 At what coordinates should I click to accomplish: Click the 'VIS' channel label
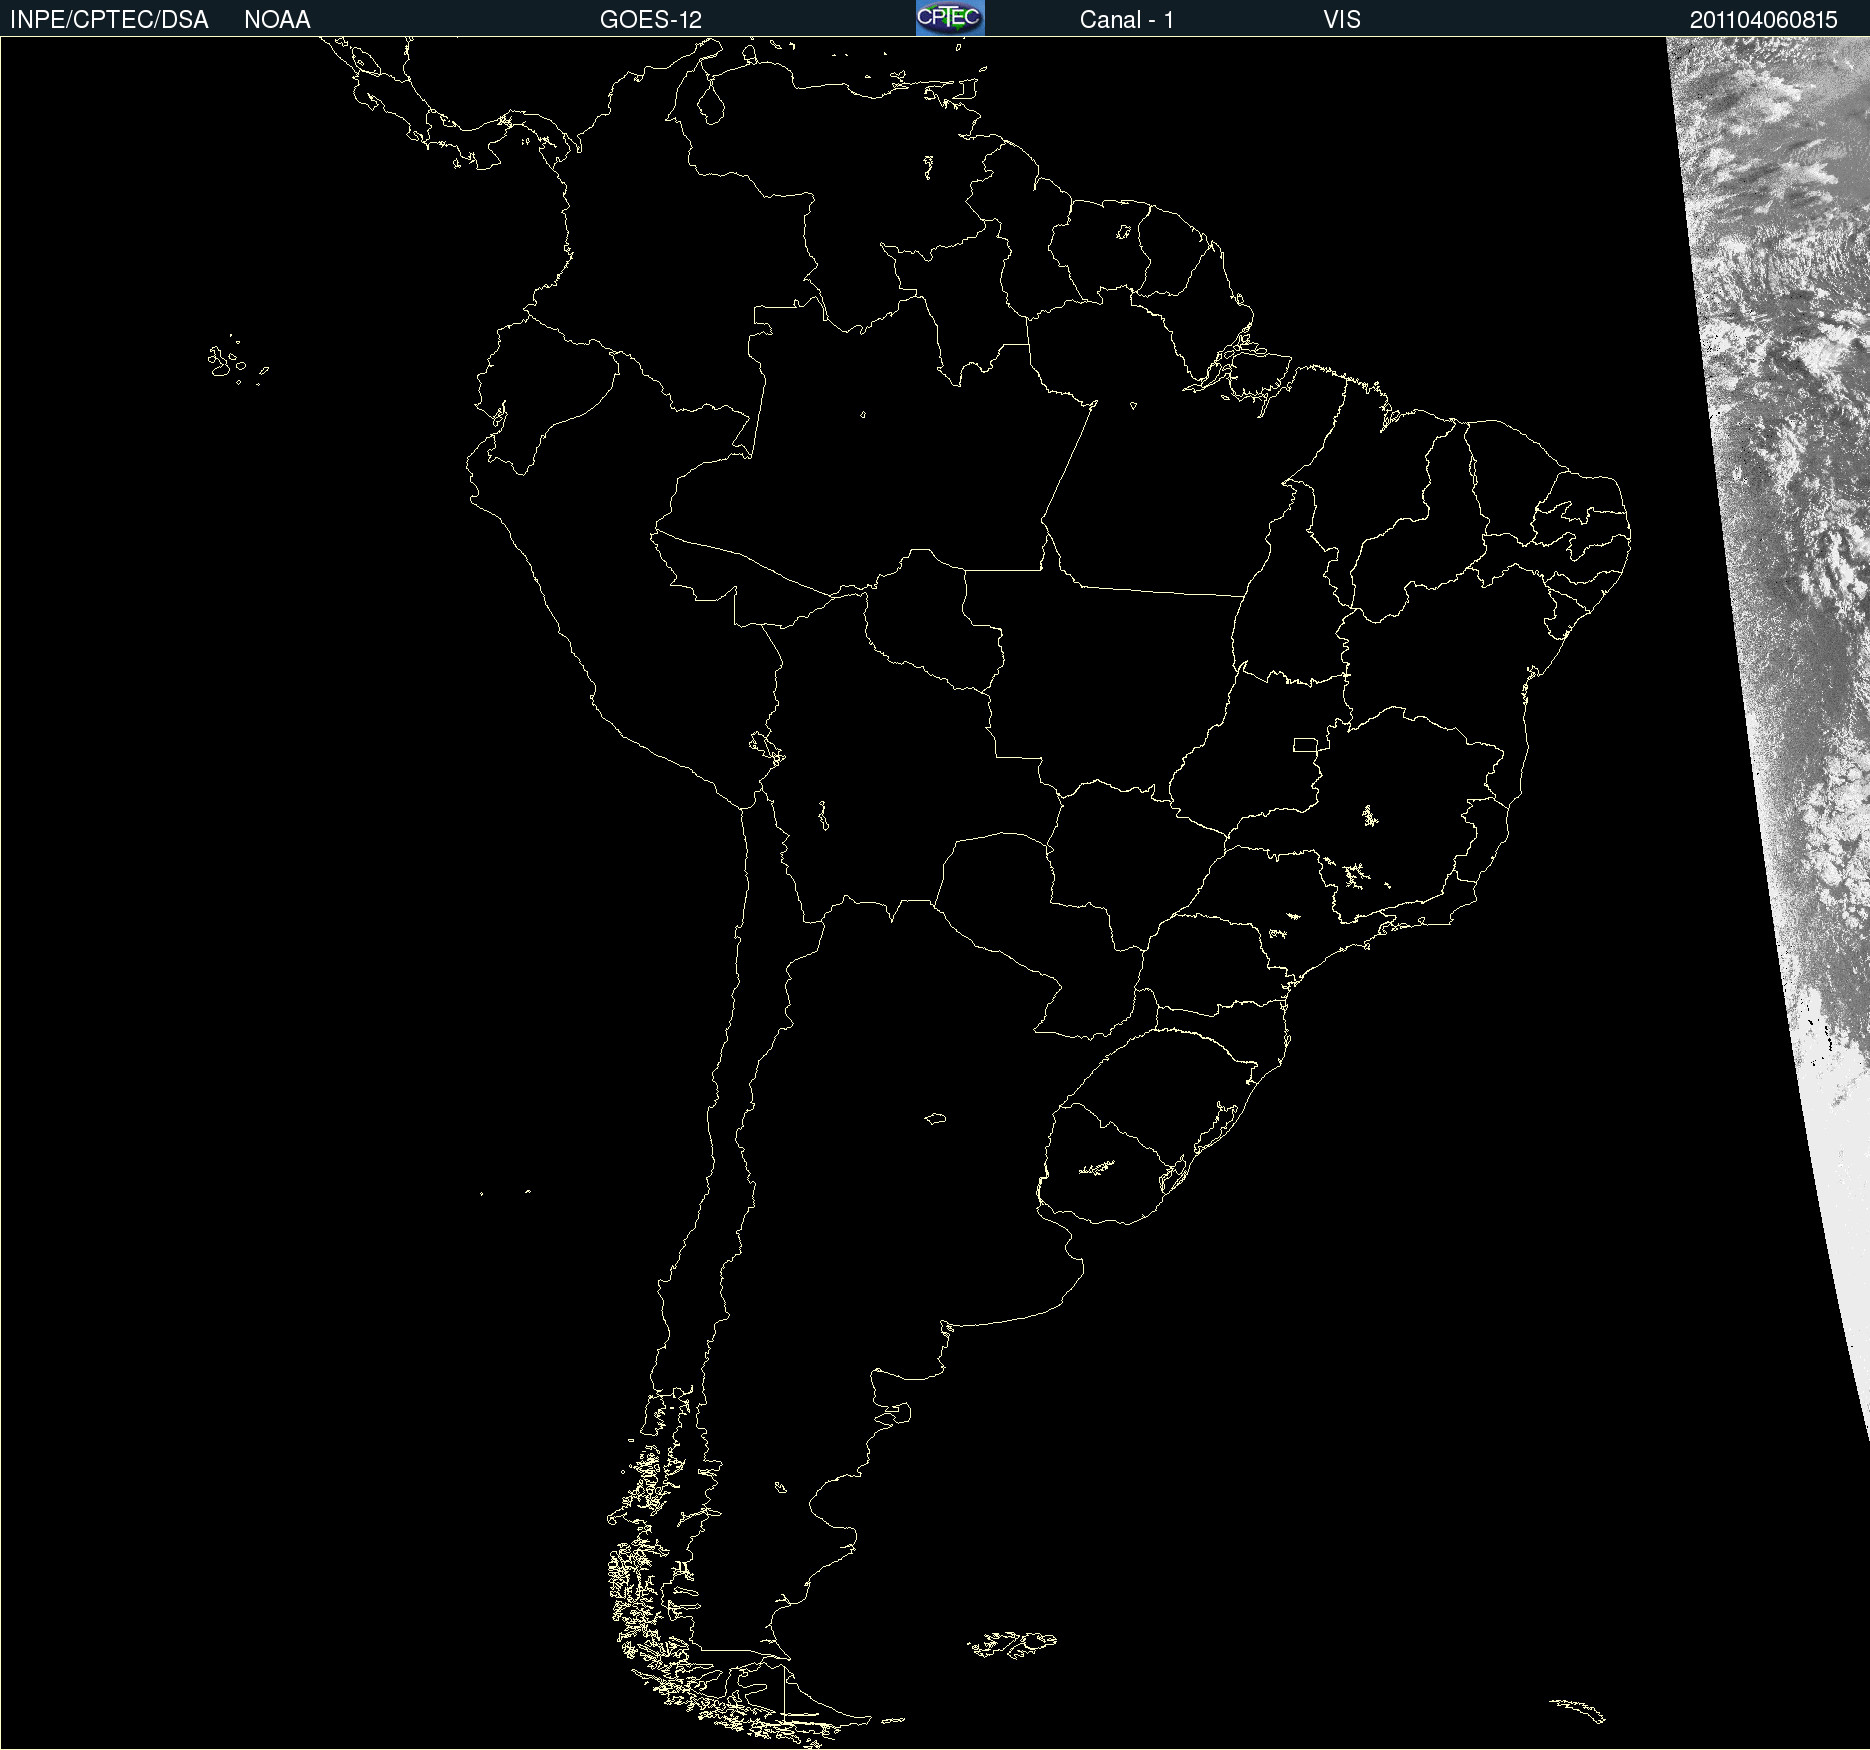(x=1342, y=20)
